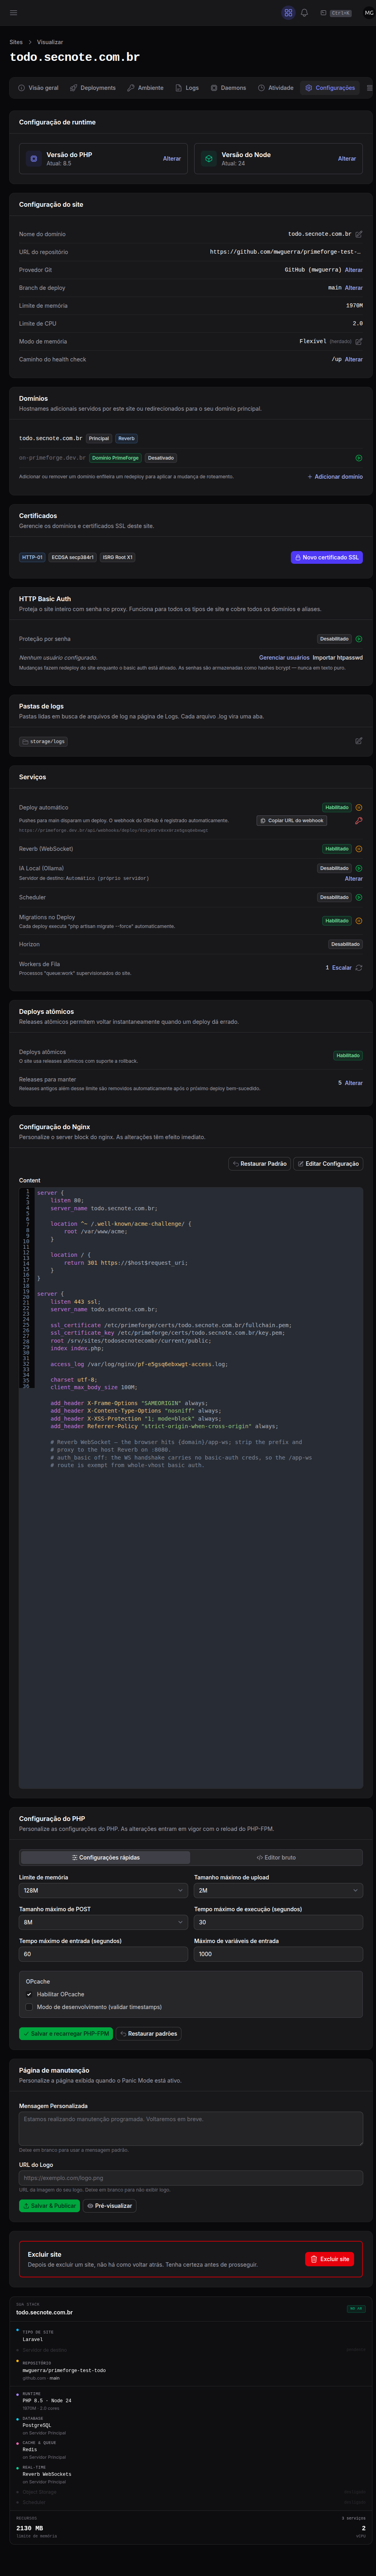Click Tempo máximo de entrada field
This screenshot has height=2576, width=376.
coord(103,1954)
